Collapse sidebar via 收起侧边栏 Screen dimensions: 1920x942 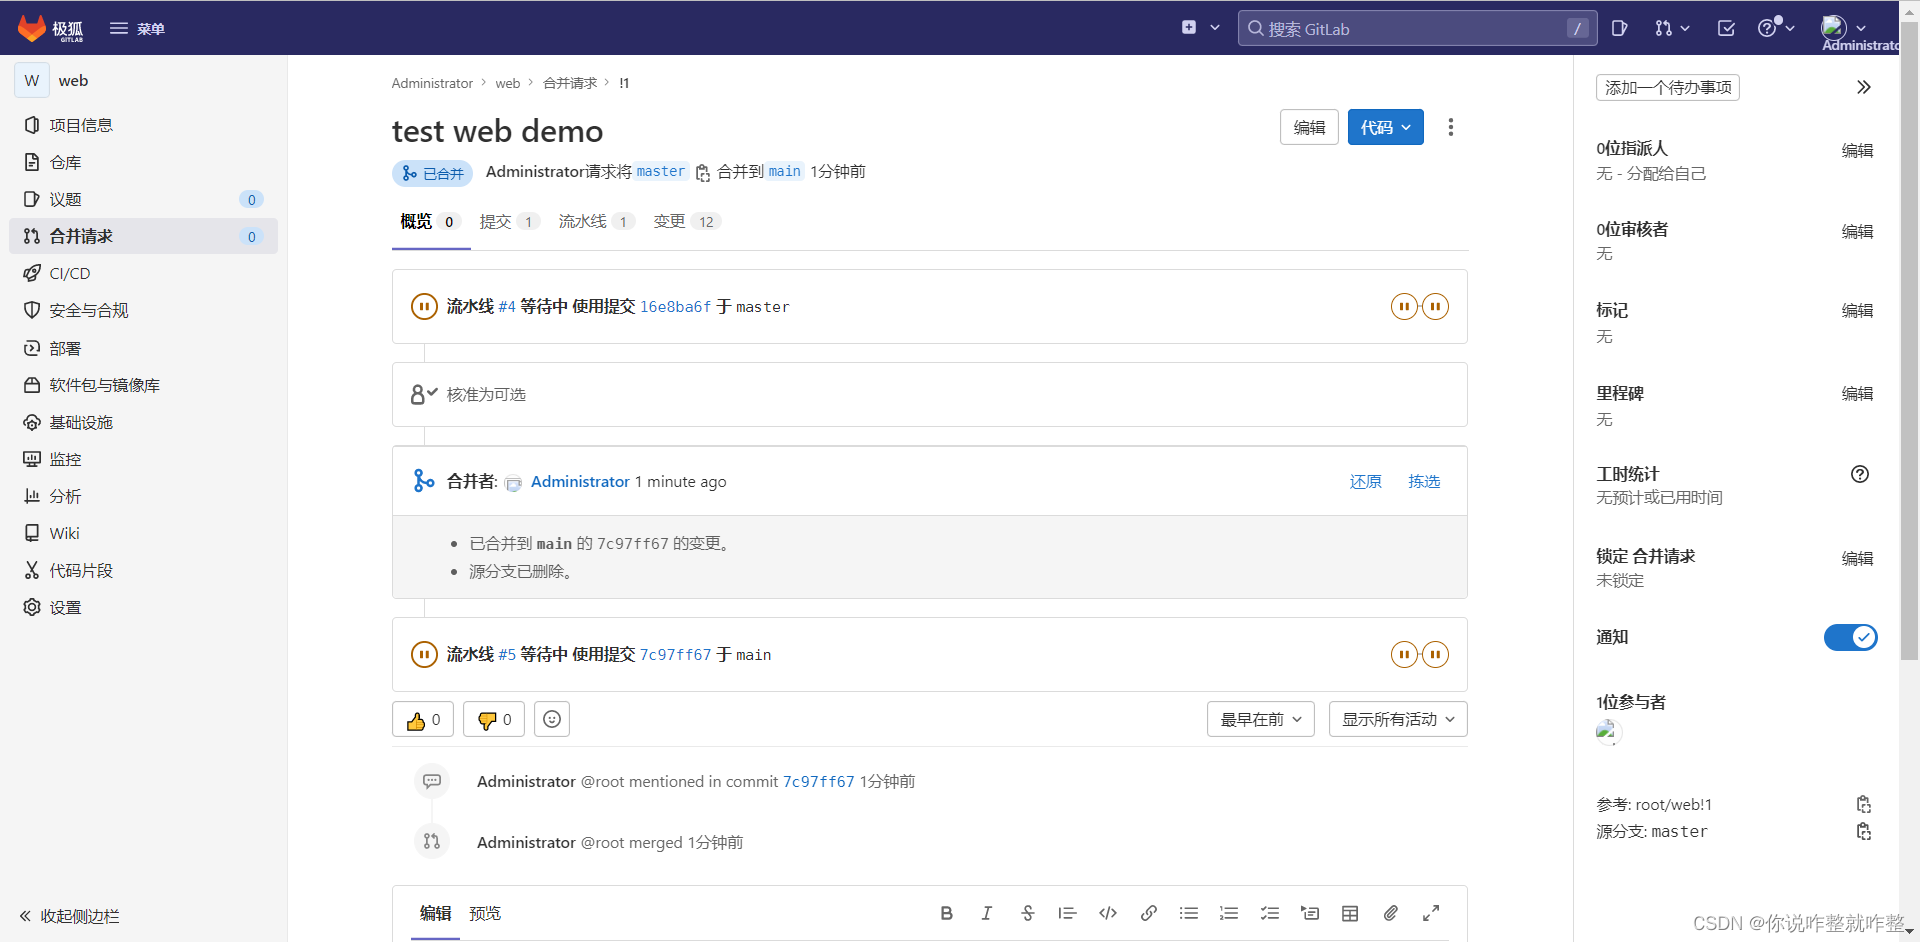pyautogui.click(x=69, y=916)
